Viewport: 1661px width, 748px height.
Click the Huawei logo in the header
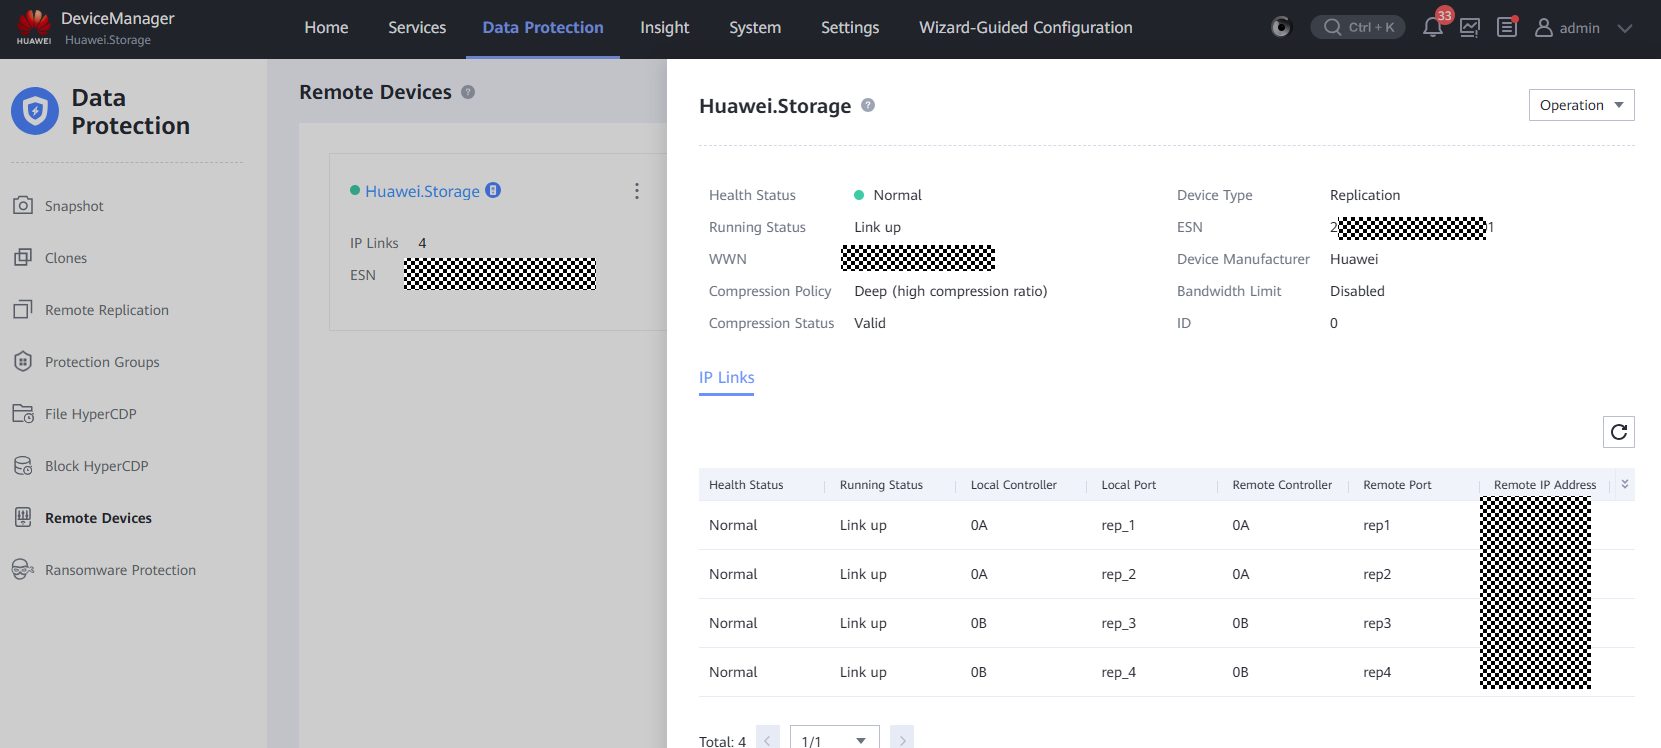tap(34, 27)
